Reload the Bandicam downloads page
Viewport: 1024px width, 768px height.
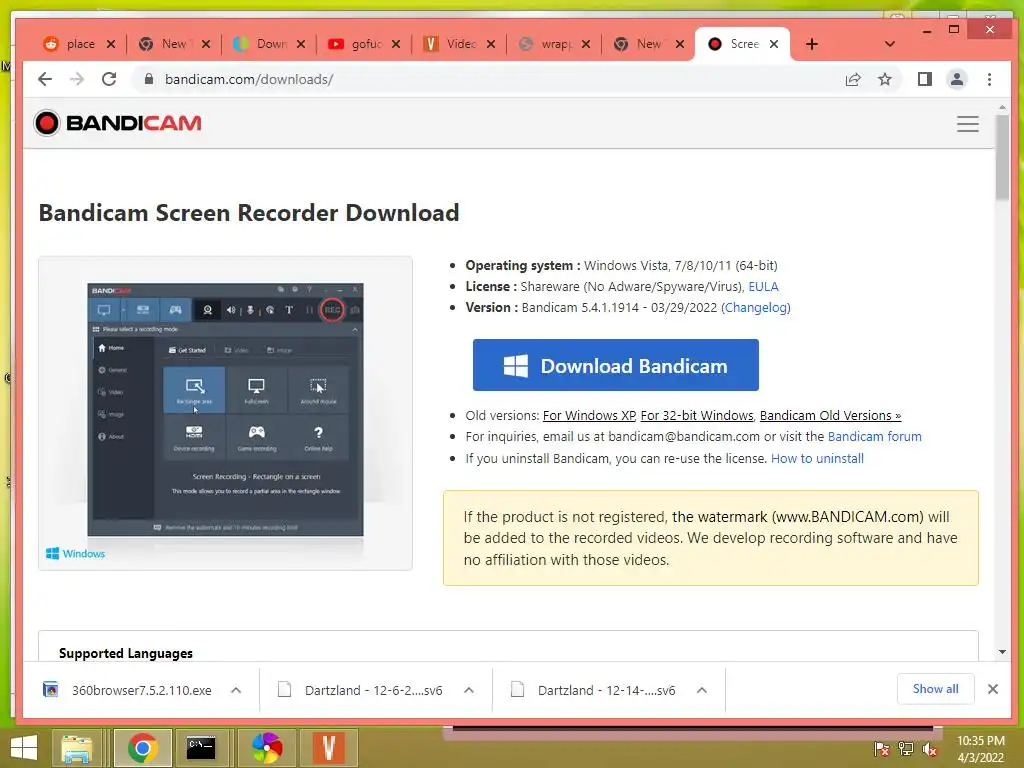109,79
